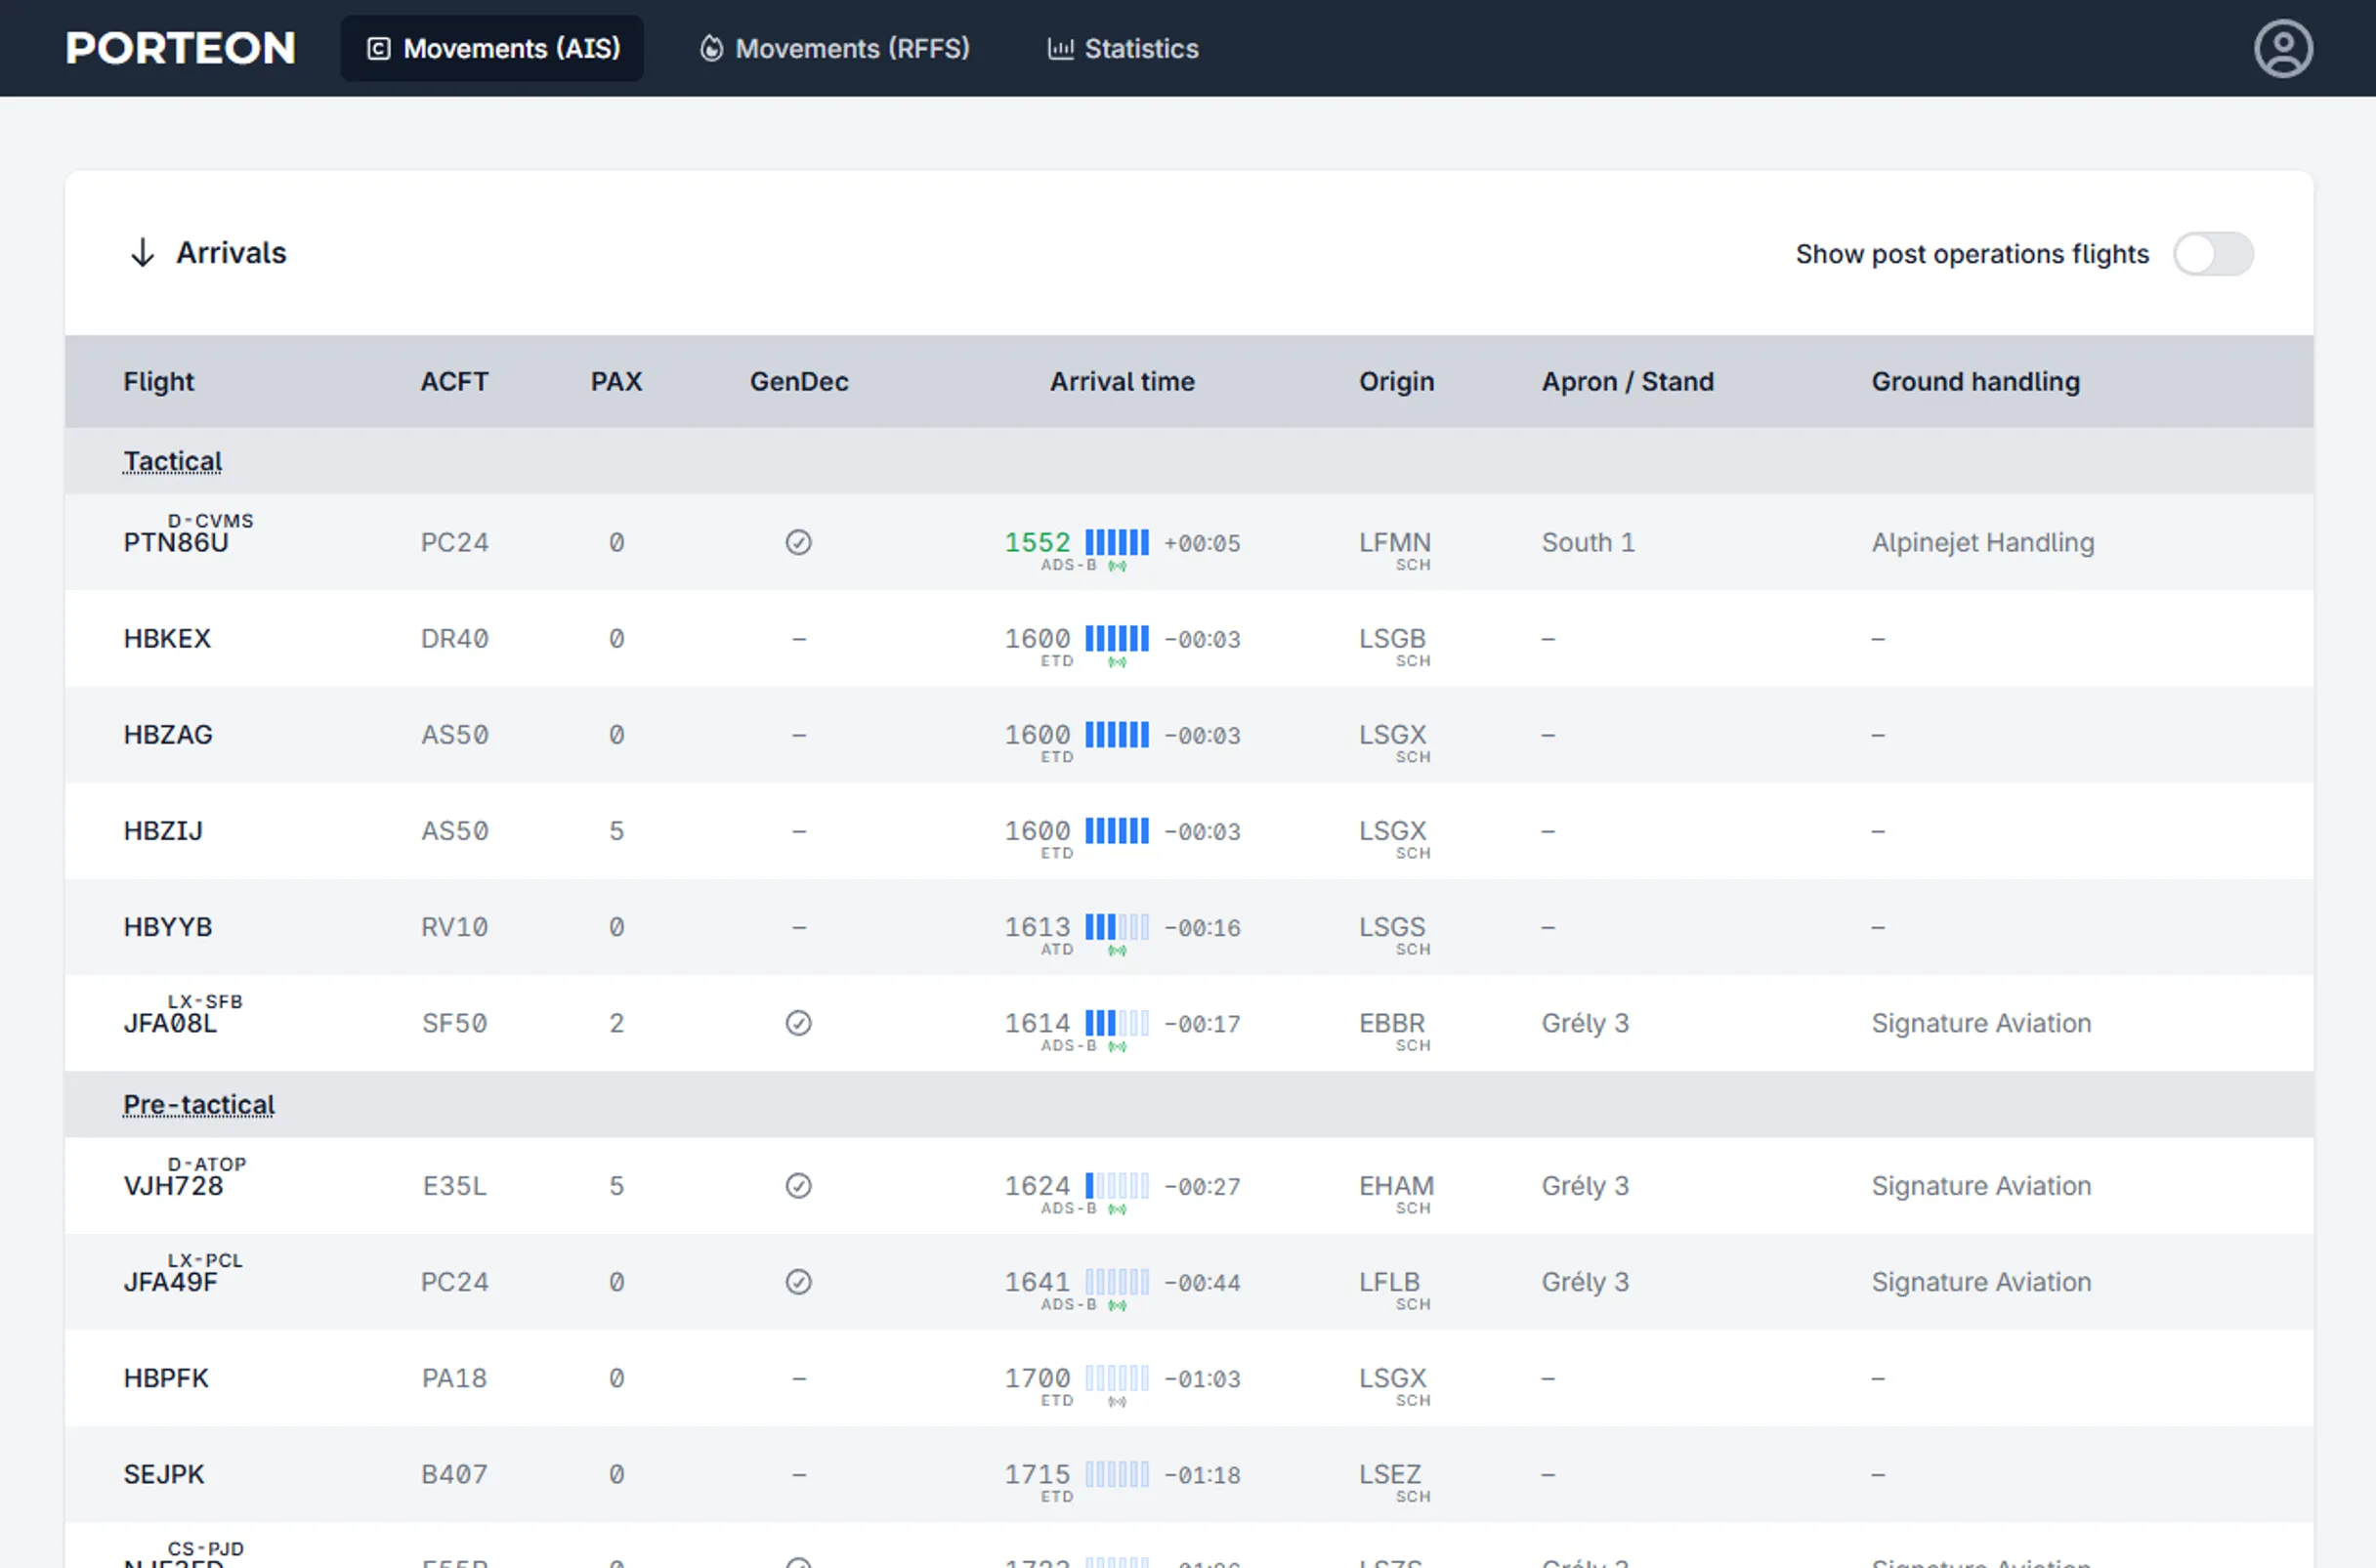Click the Arrivals down-arrow to collapse arrivals

[x=142, y=253]
